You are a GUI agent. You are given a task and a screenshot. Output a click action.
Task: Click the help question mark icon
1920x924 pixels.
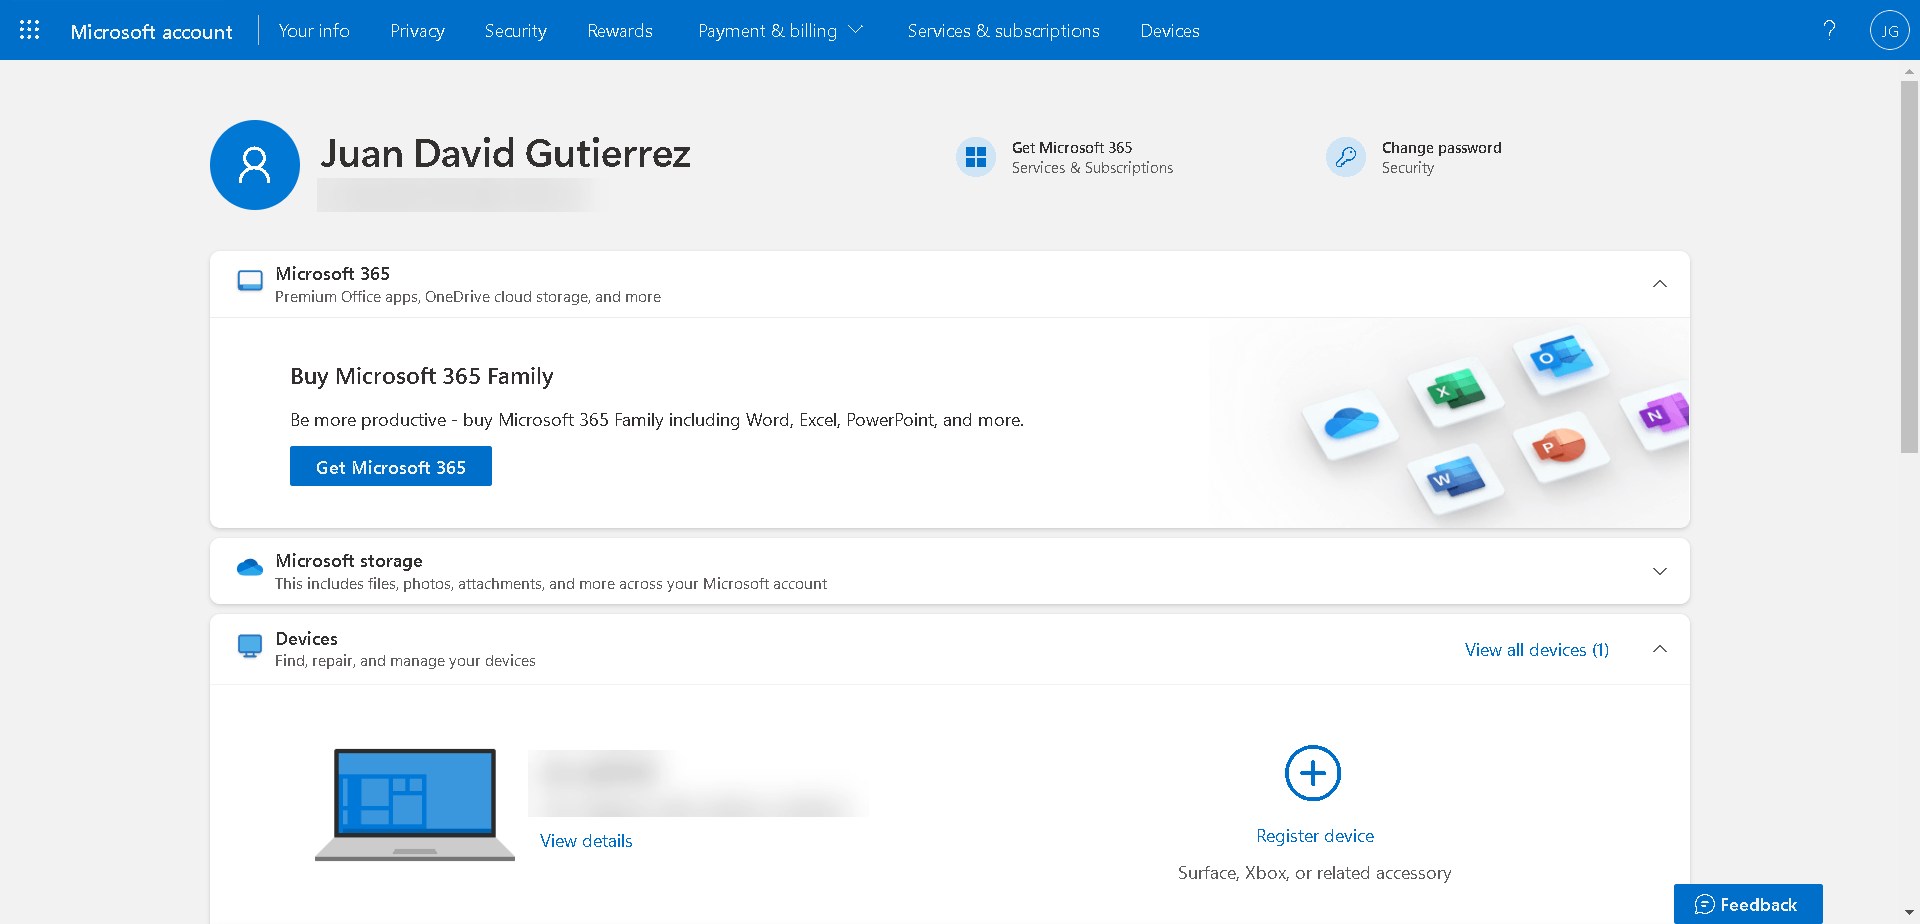coord(1829,30)
